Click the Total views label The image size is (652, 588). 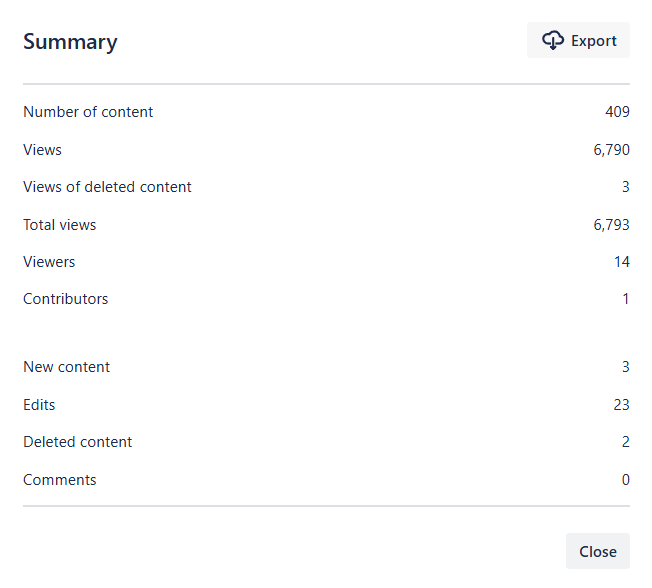60,225
